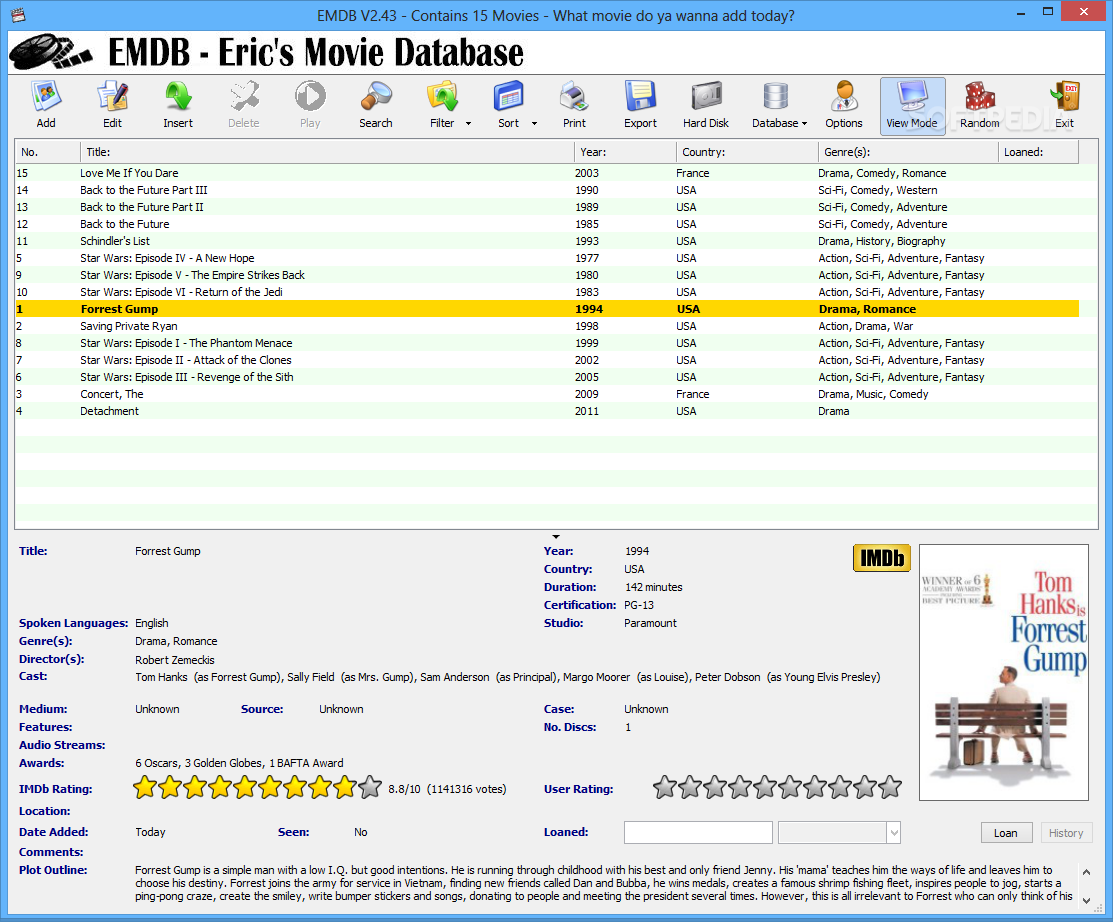Open the Options dialog
The width and height of the screenshot is (1113, 922).
[843, 105]
